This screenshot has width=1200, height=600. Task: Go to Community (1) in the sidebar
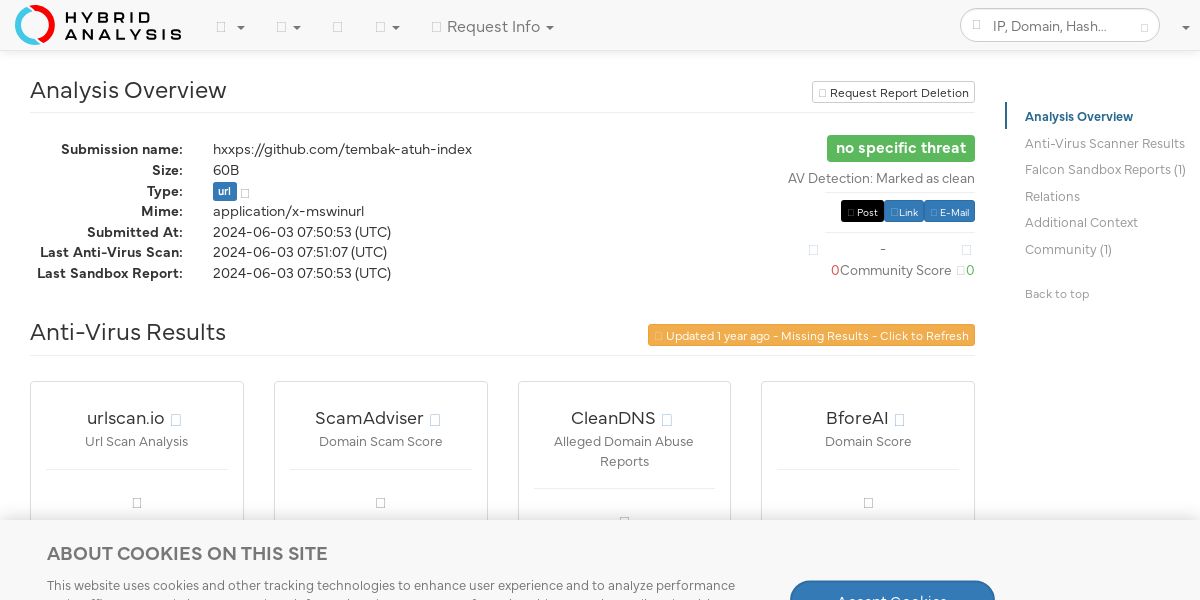pyautogui.click(x=1068, y=250)
